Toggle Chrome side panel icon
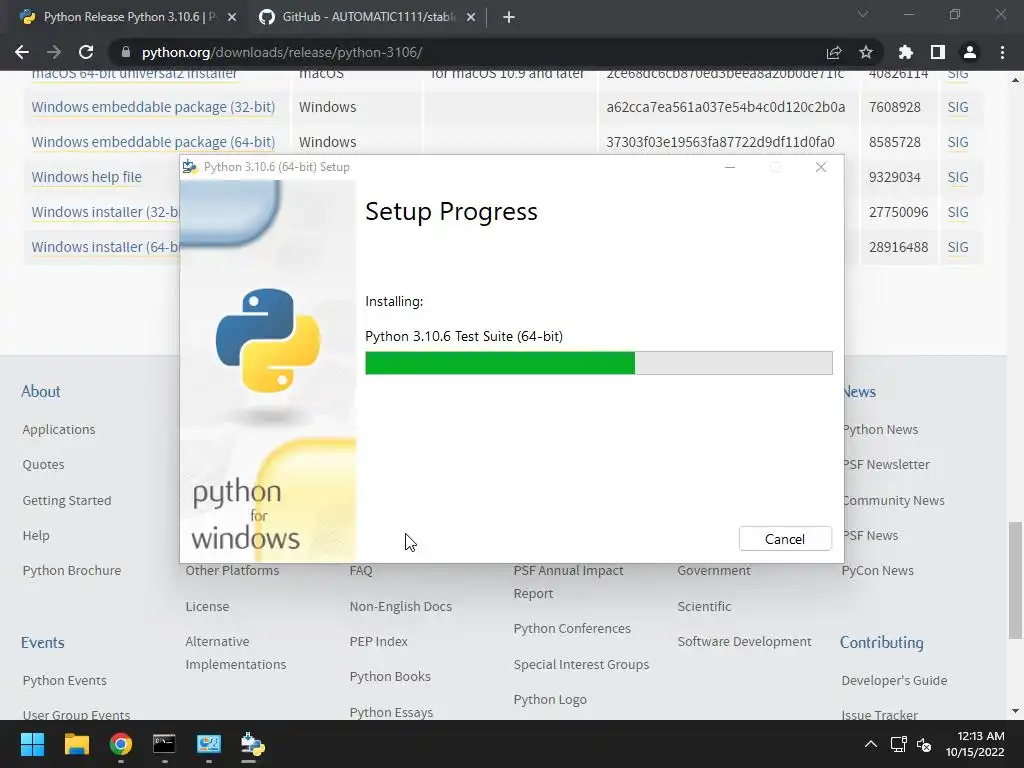Image resolution: width=1024 pixels, height=768 pixels. coord(938,52)
